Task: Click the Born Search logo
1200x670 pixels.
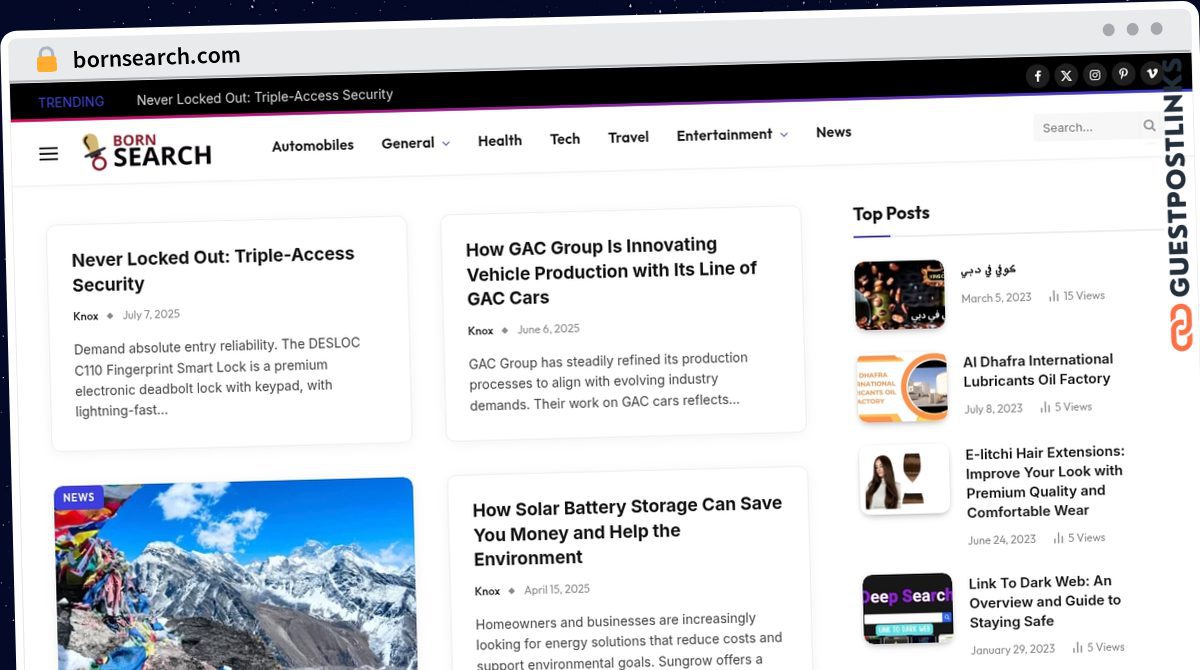Action: point(147,151)
